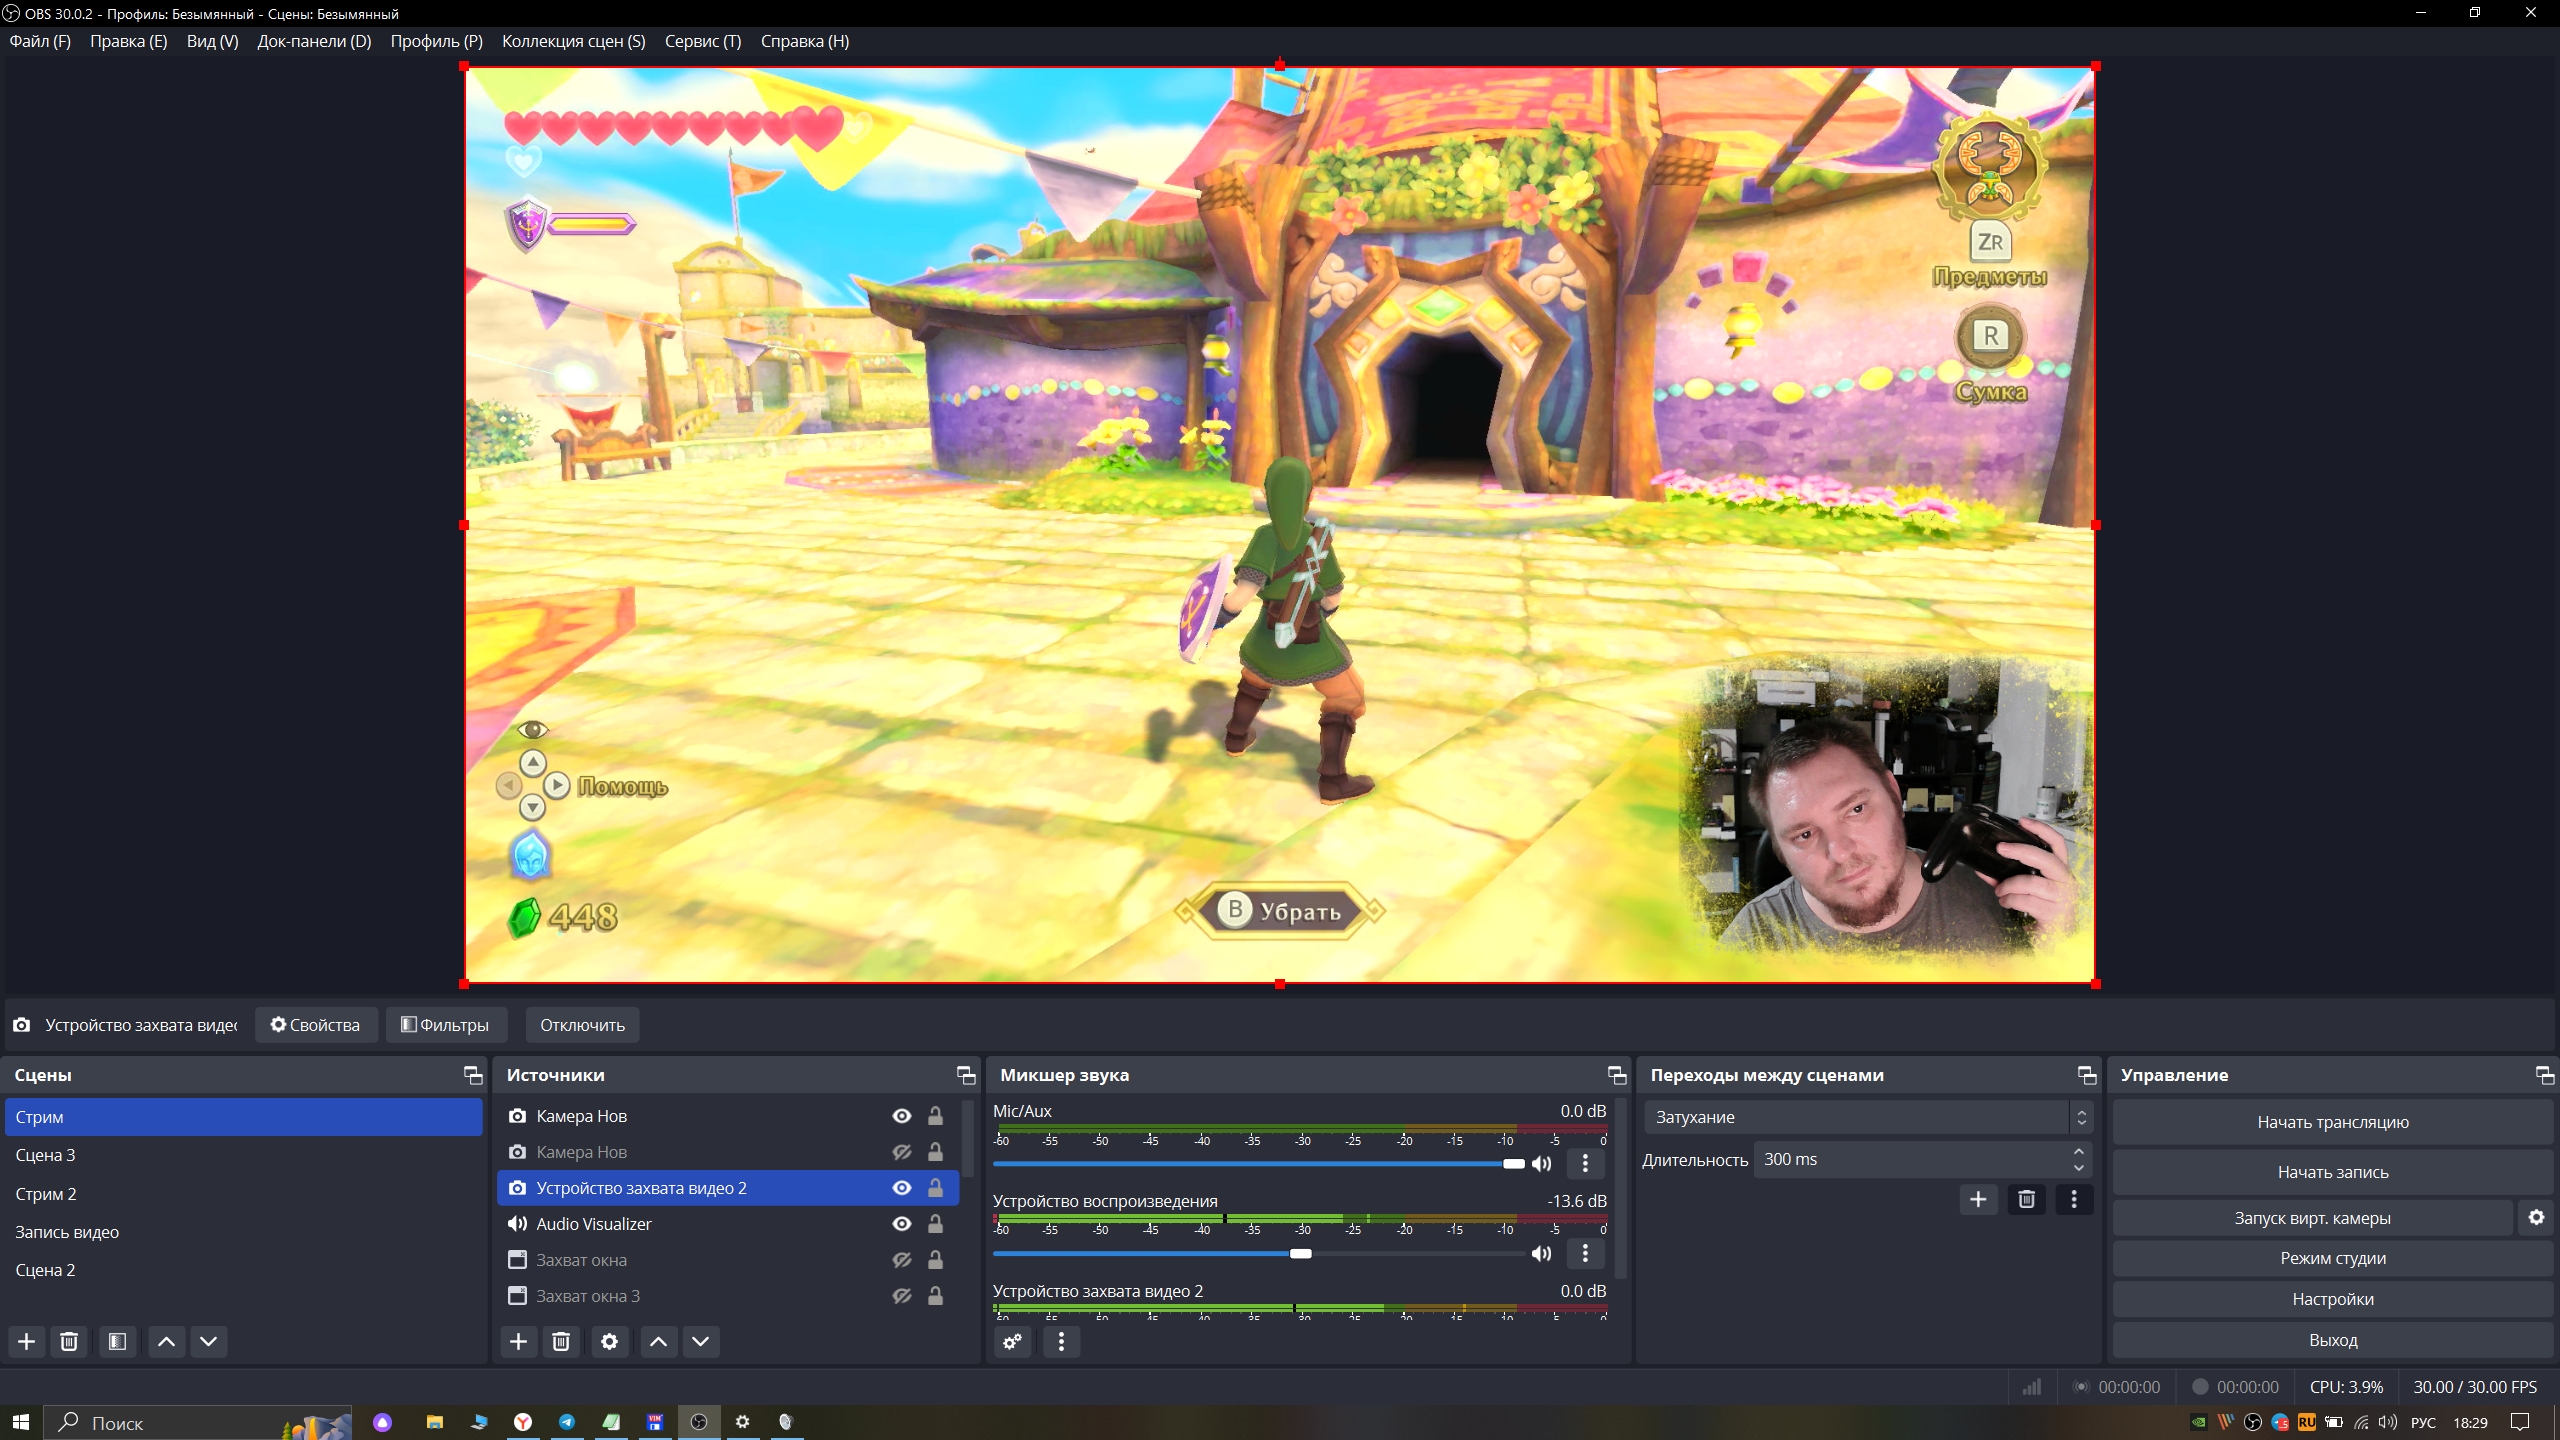Click Начать запись button
Screen dimensions: 2560x1440
(x=2333, y=1172)
